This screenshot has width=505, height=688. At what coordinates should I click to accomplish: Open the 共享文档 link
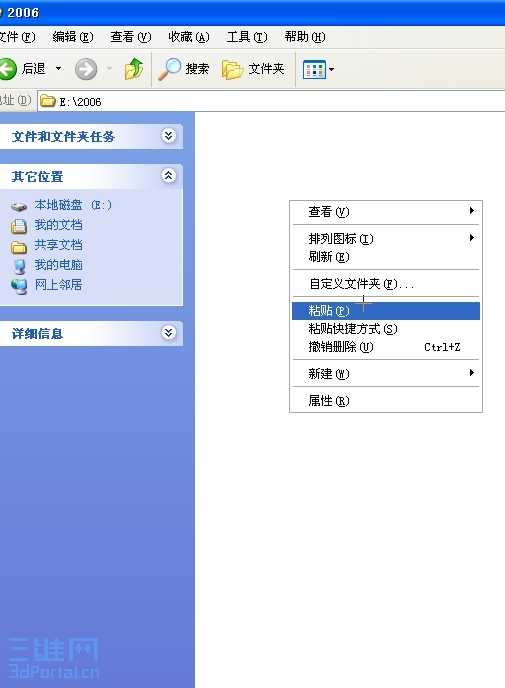coord(58,245)
